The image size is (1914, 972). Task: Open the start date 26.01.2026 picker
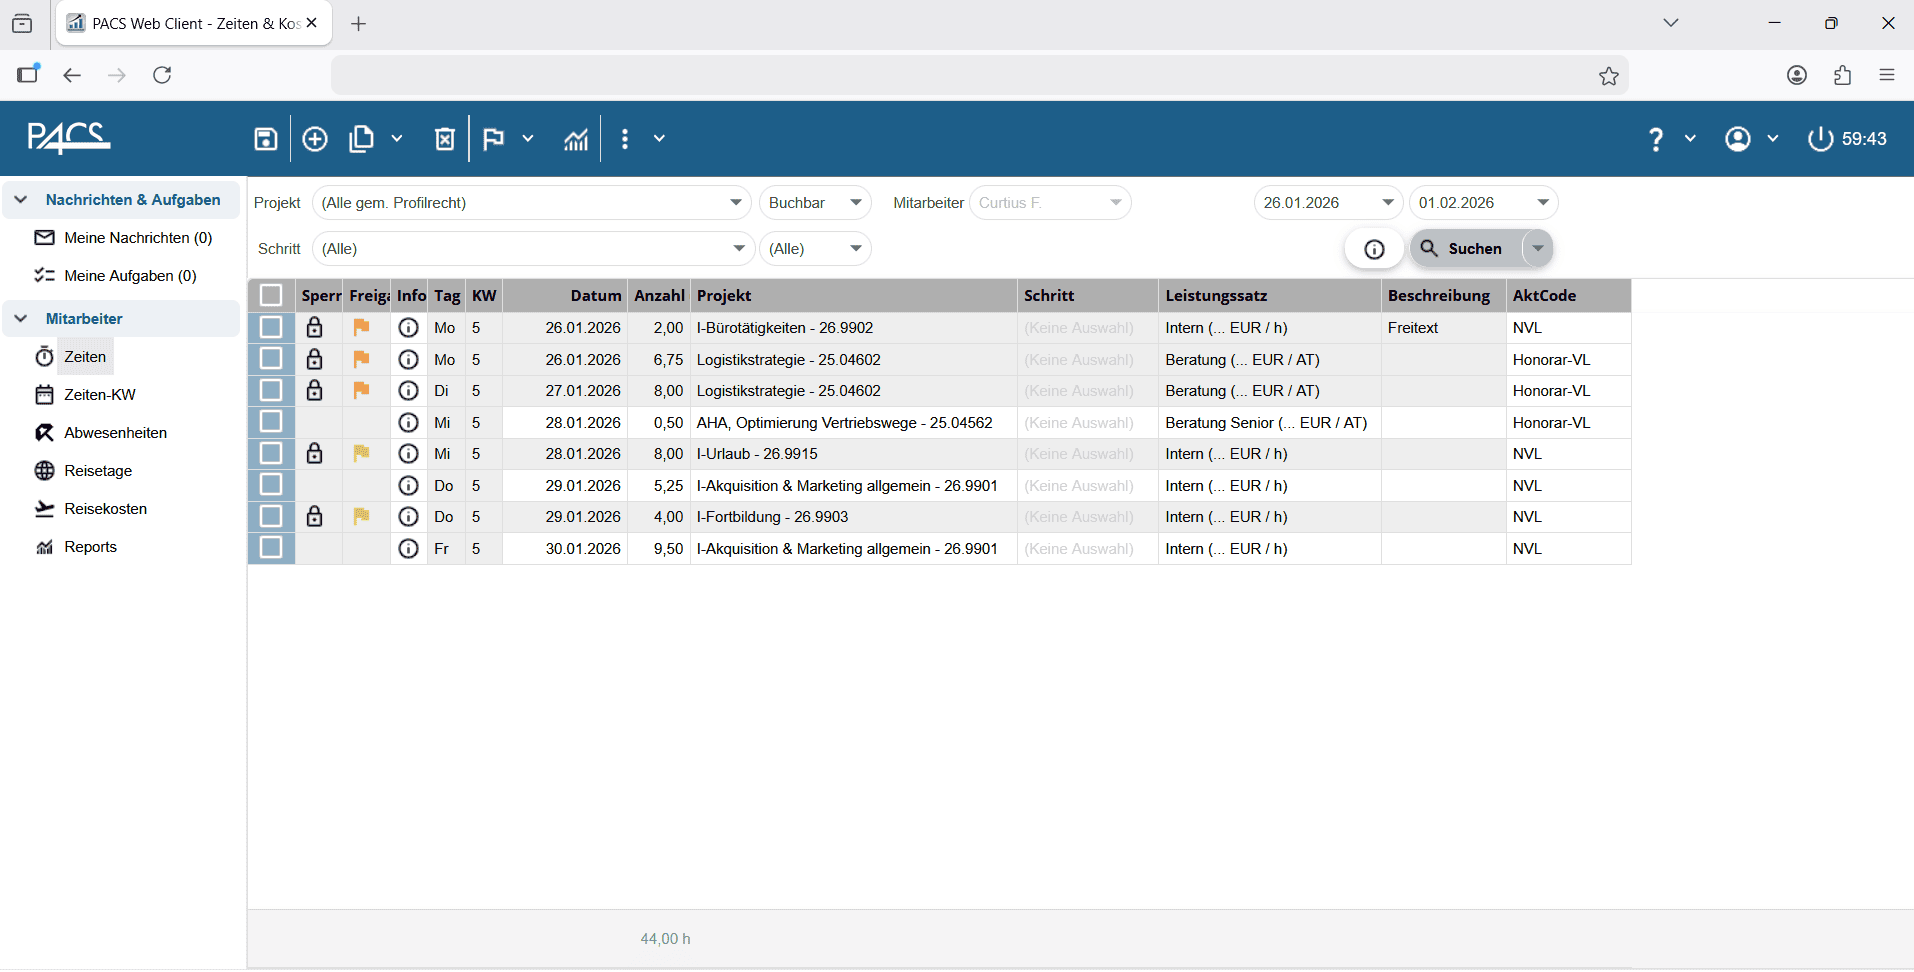[x=1327, y=203]
